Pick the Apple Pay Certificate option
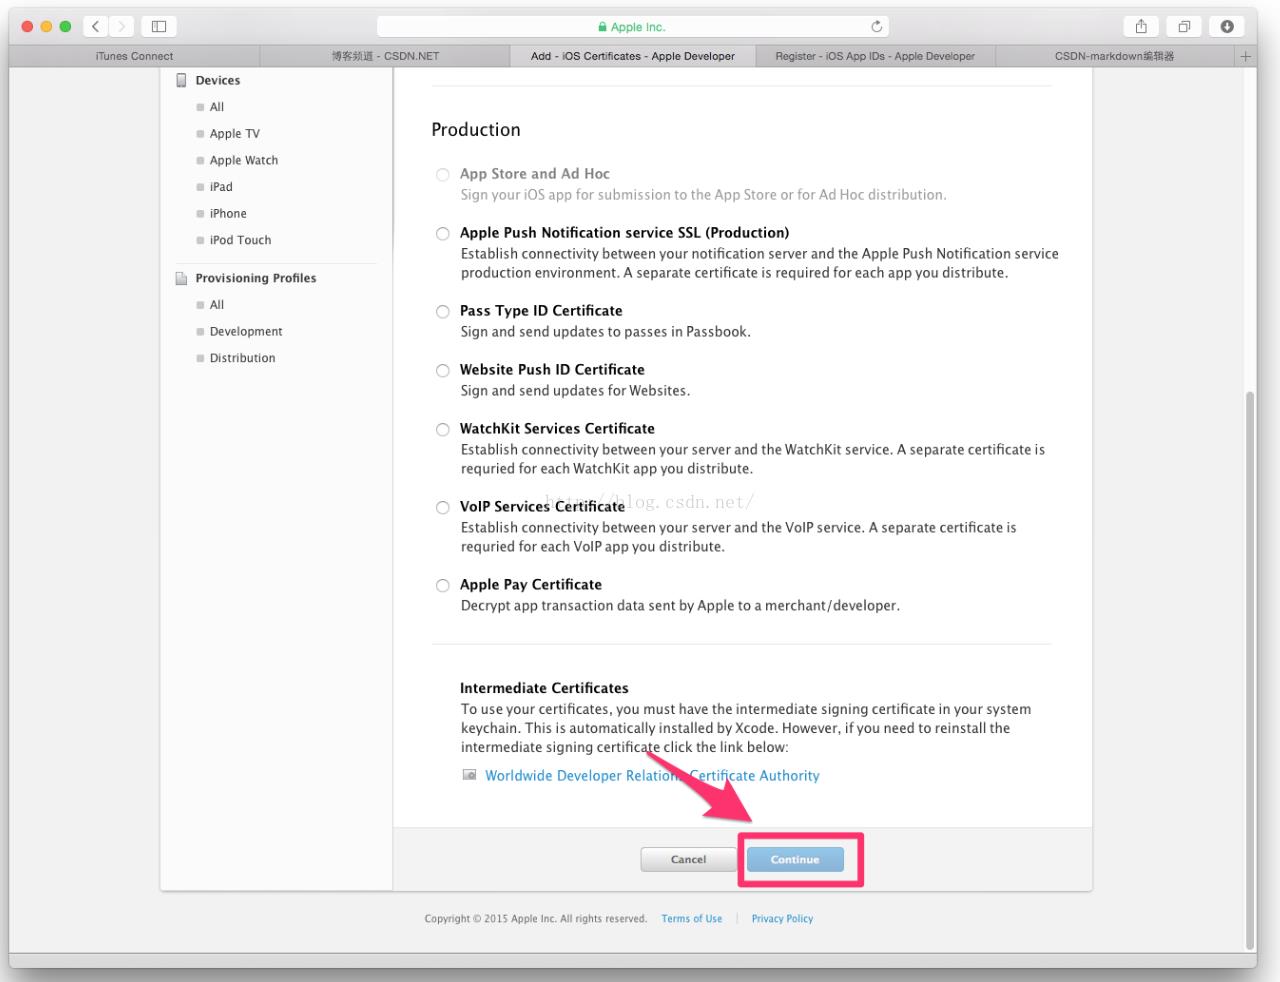The image size is (1280, 982). point(442,586)
